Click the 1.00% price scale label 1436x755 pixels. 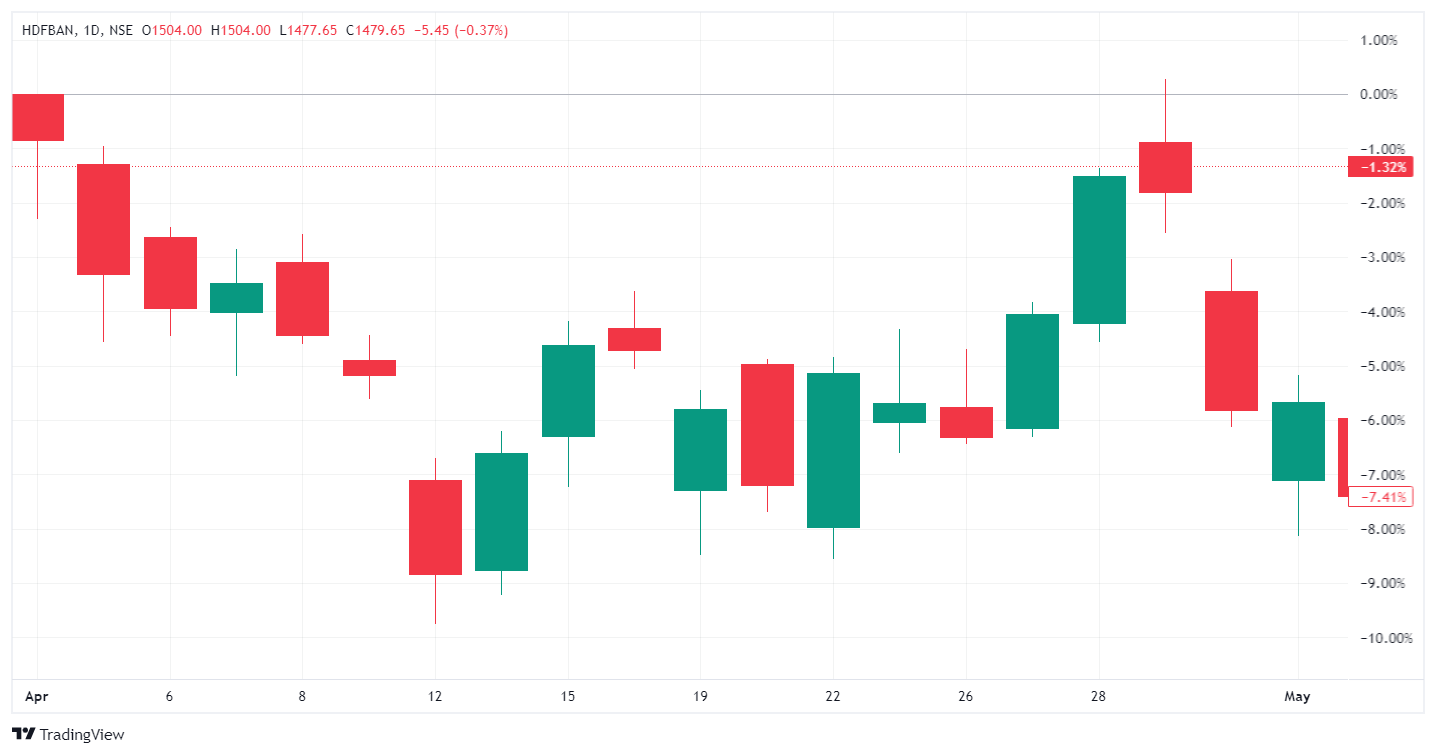coord(1379,41)
